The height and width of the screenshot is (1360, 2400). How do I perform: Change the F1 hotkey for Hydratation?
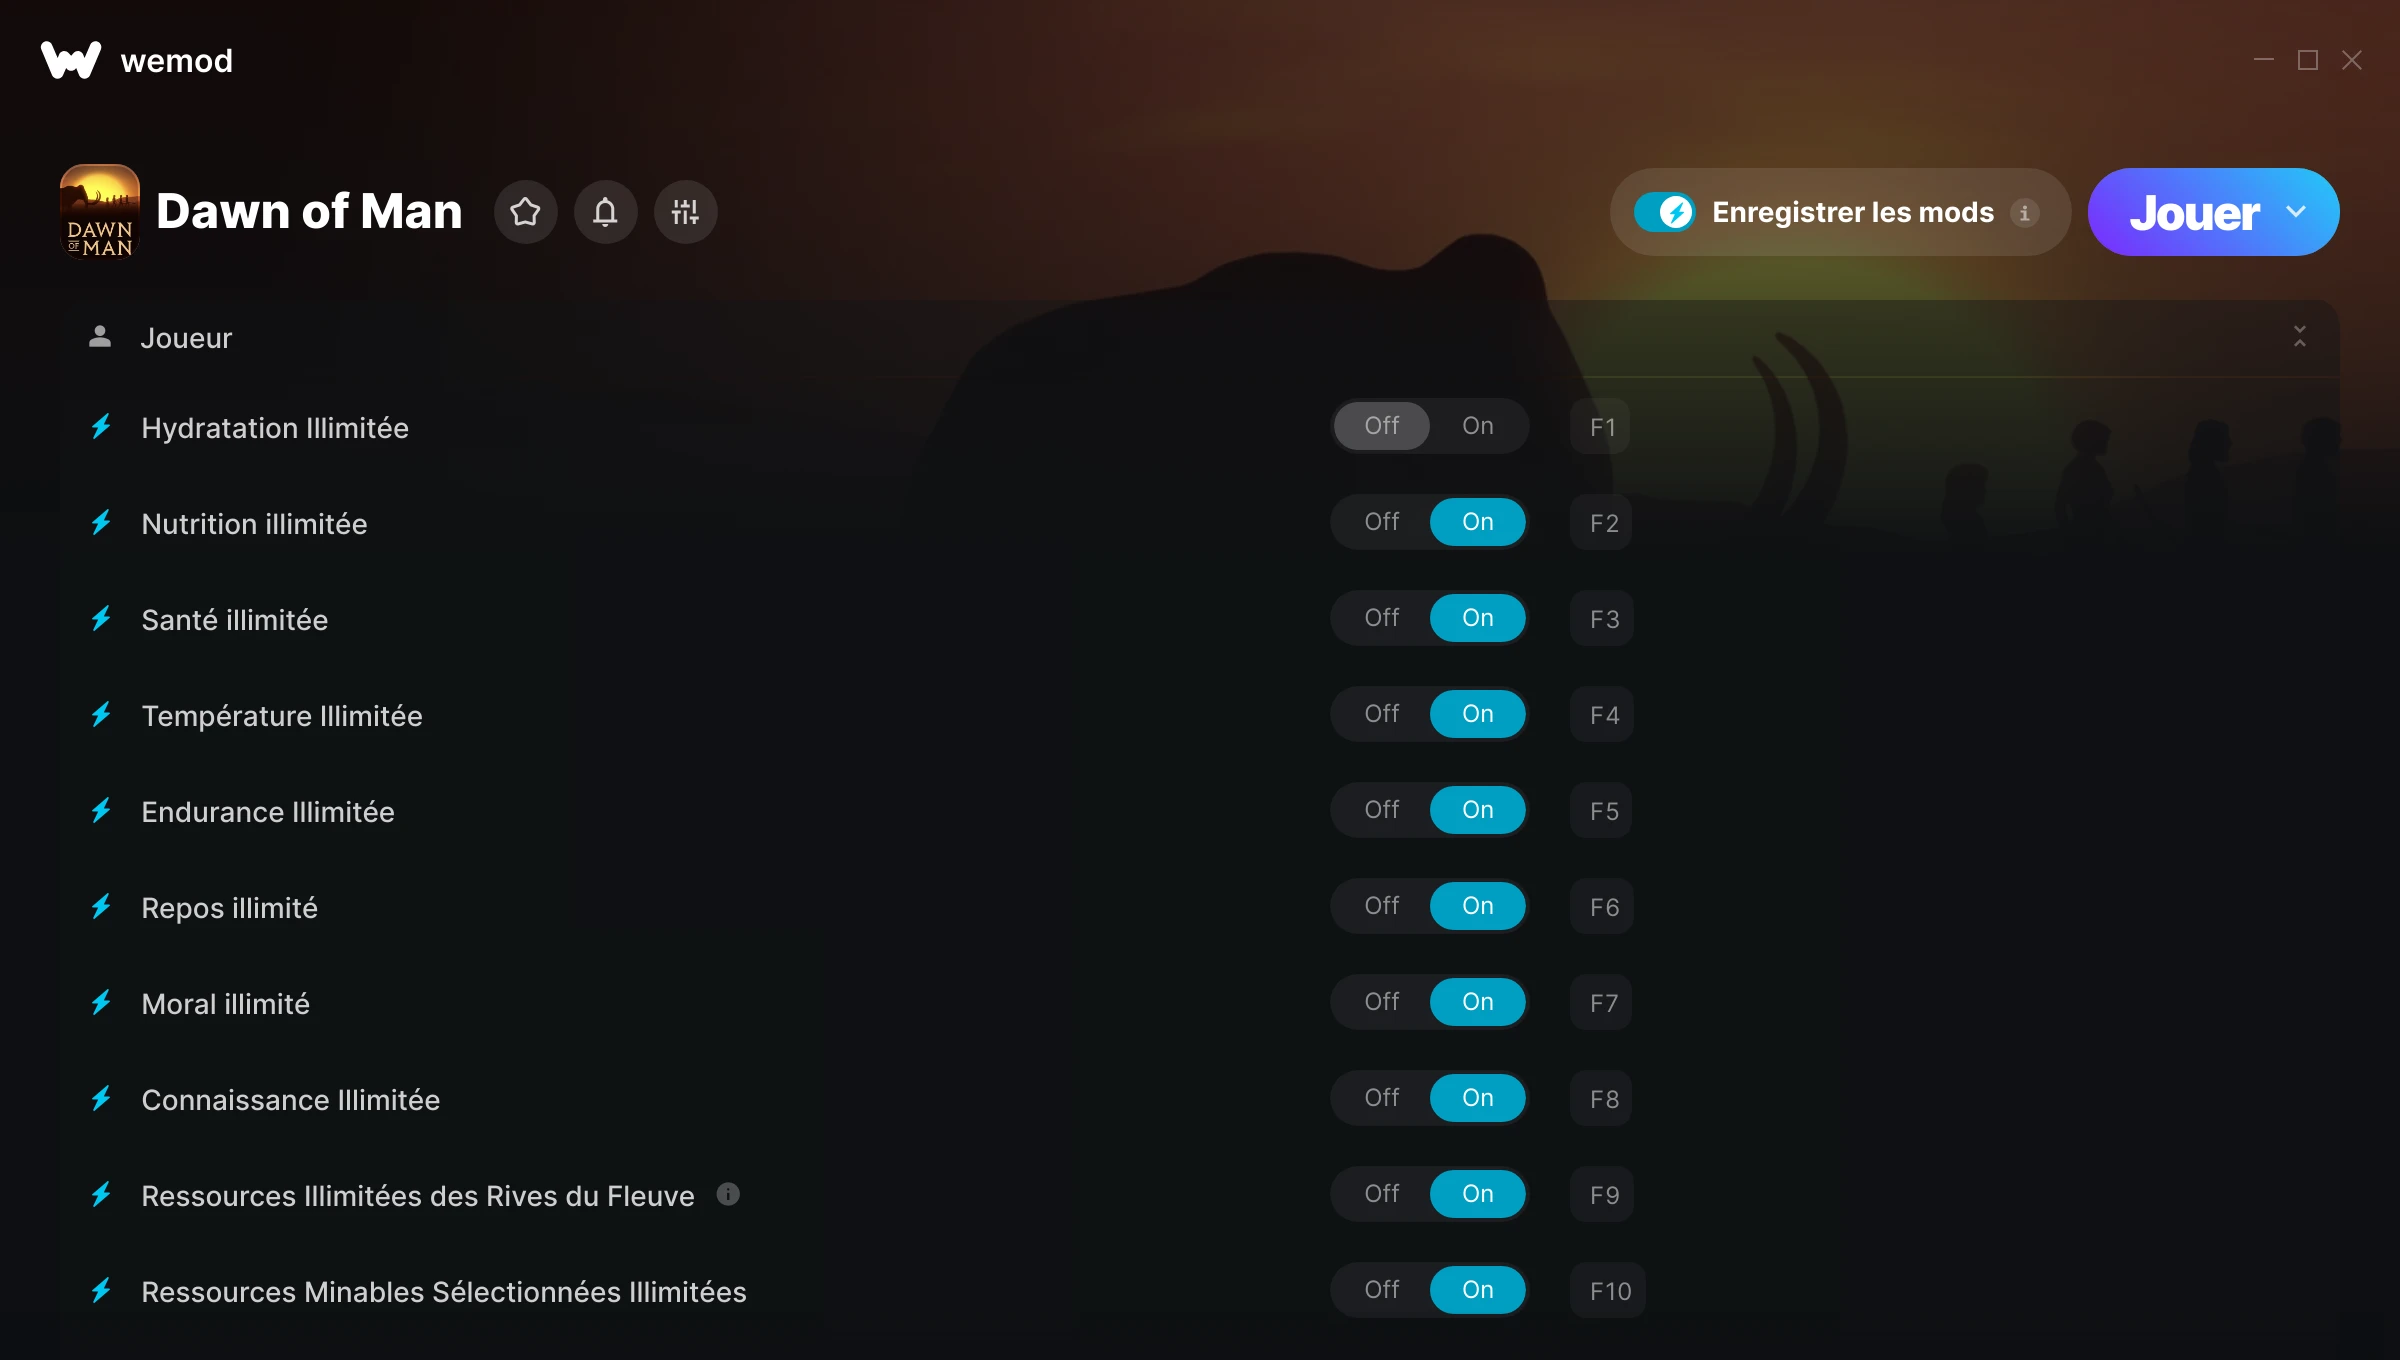pos(1602,427)
